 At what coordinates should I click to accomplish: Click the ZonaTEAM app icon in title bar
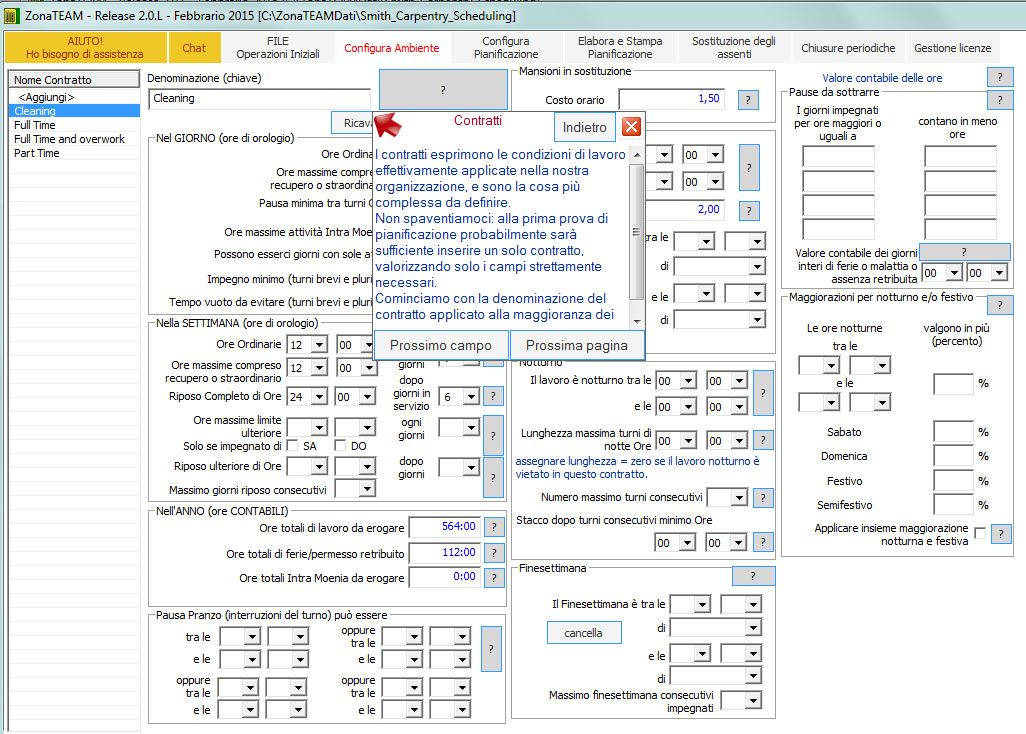pos(11,15)
